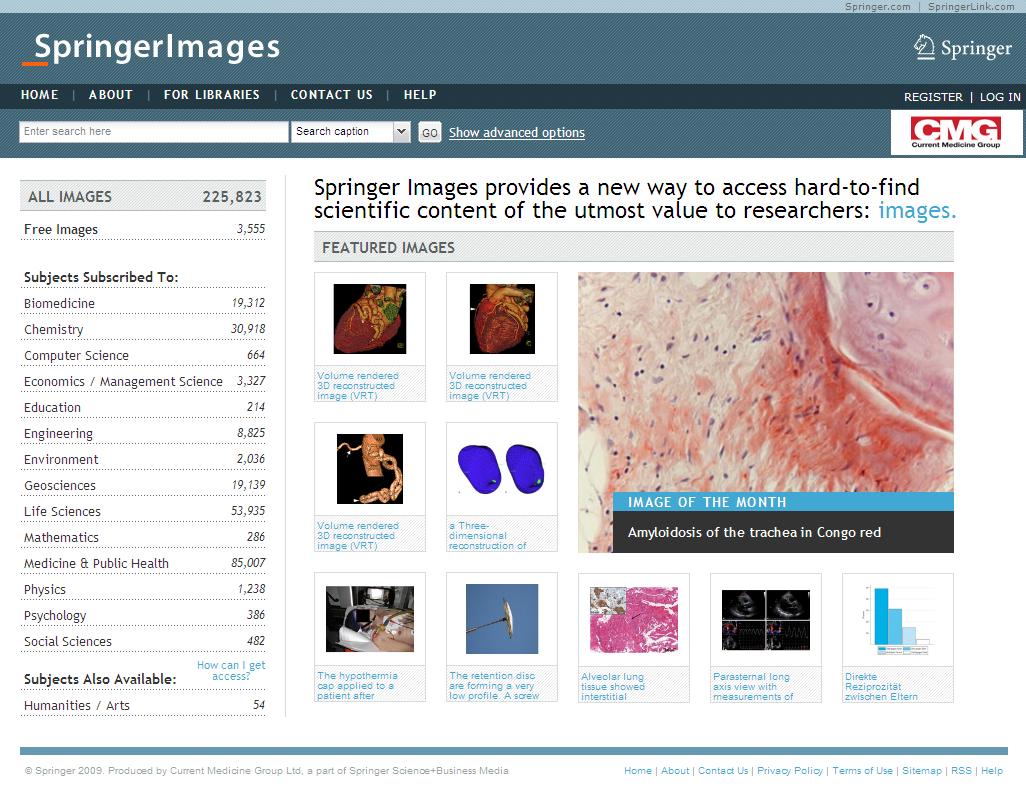Open parasternal long axis view thumbnail
1026x804 pixels.
(766, 620)
